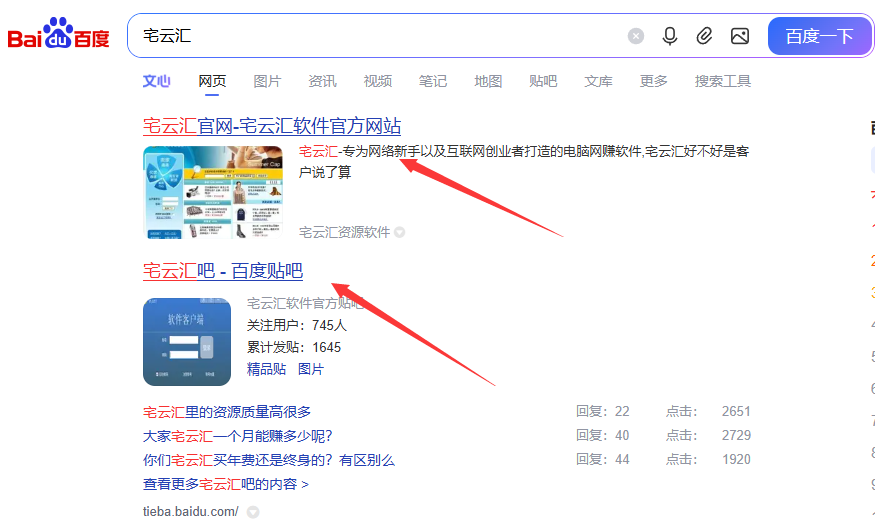Clear the search box with the X icon

pos(636,36)
